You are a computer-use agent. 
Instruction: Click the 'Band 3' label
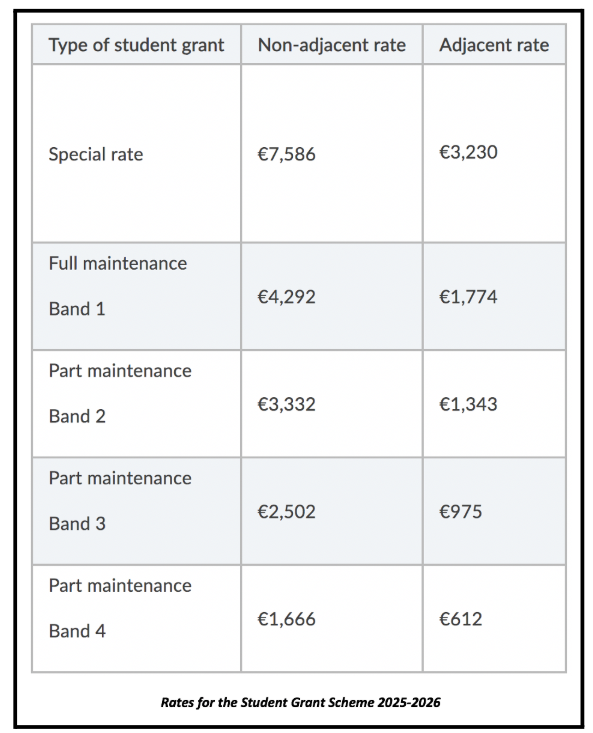pos(77,524)
